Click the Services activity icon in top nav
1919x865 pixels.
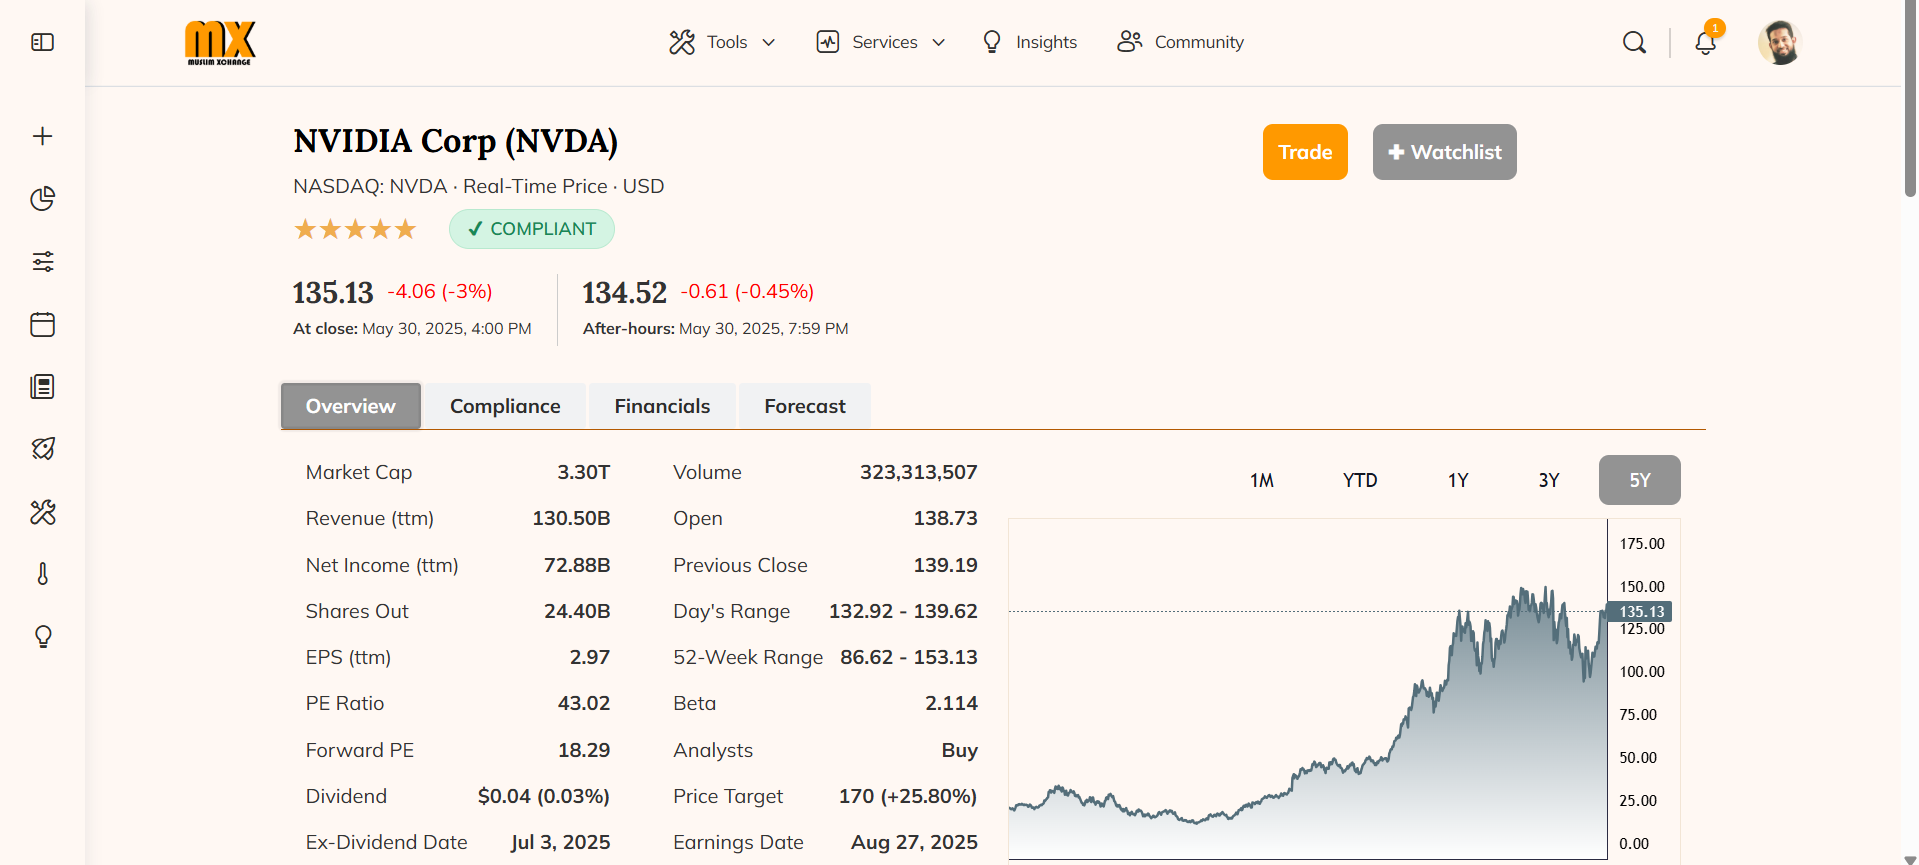coord(828,42)
